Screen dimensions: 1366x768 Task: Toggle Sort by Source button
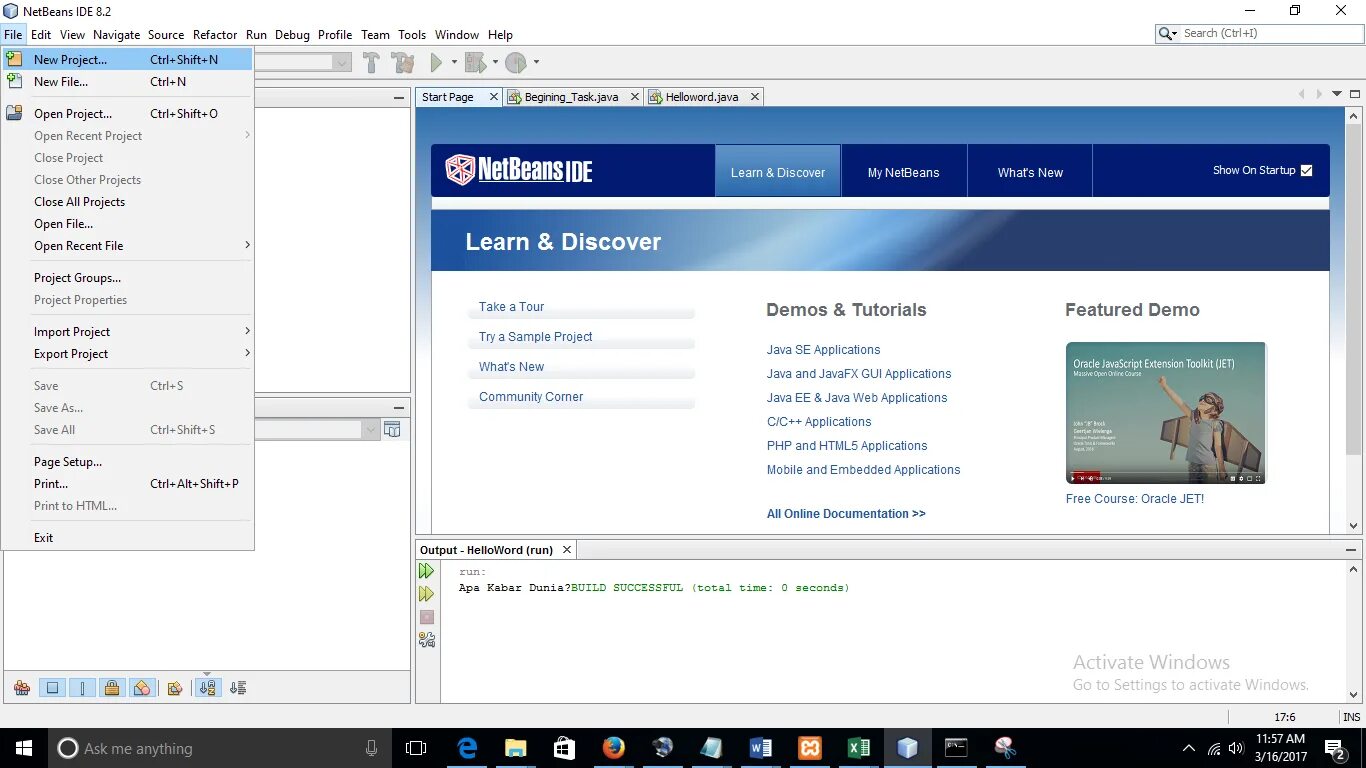[238, 688]
